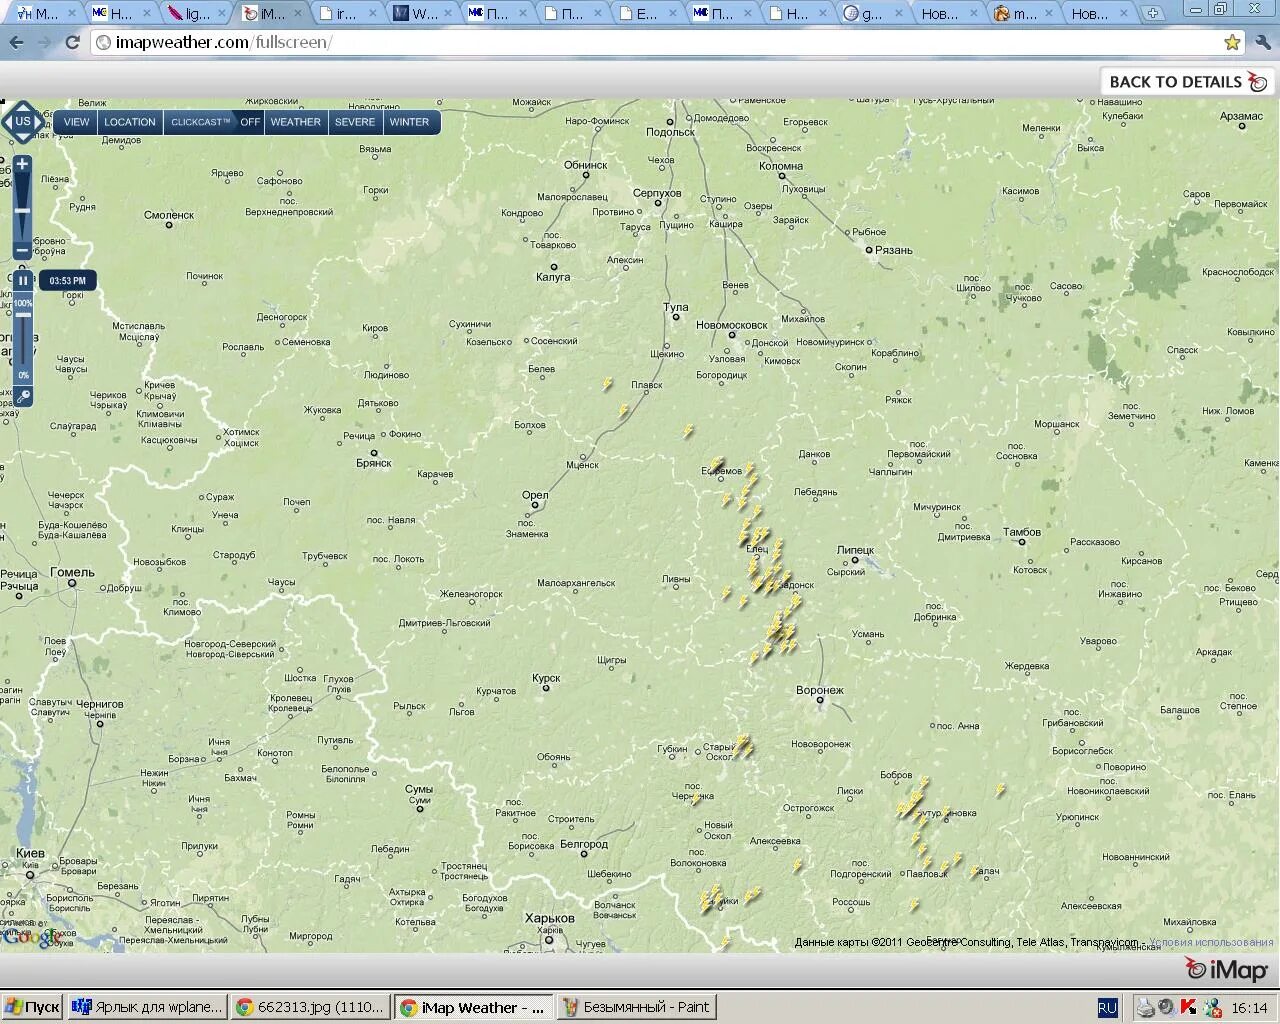Open a new browser tab

1153,13
